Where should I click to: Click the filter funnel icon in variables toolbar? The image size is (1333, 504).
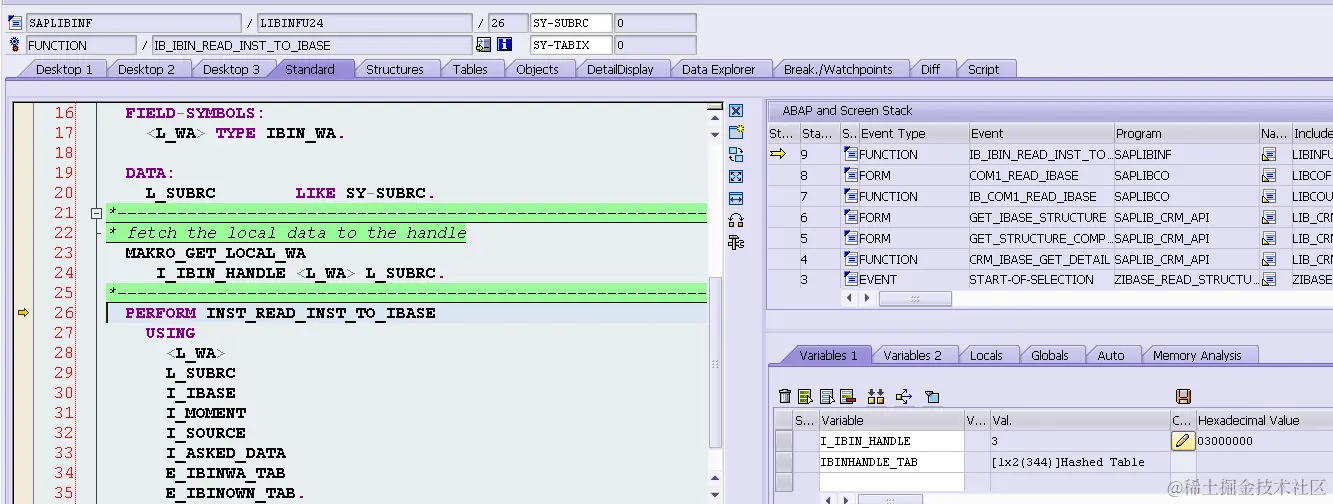coord(932,397)
